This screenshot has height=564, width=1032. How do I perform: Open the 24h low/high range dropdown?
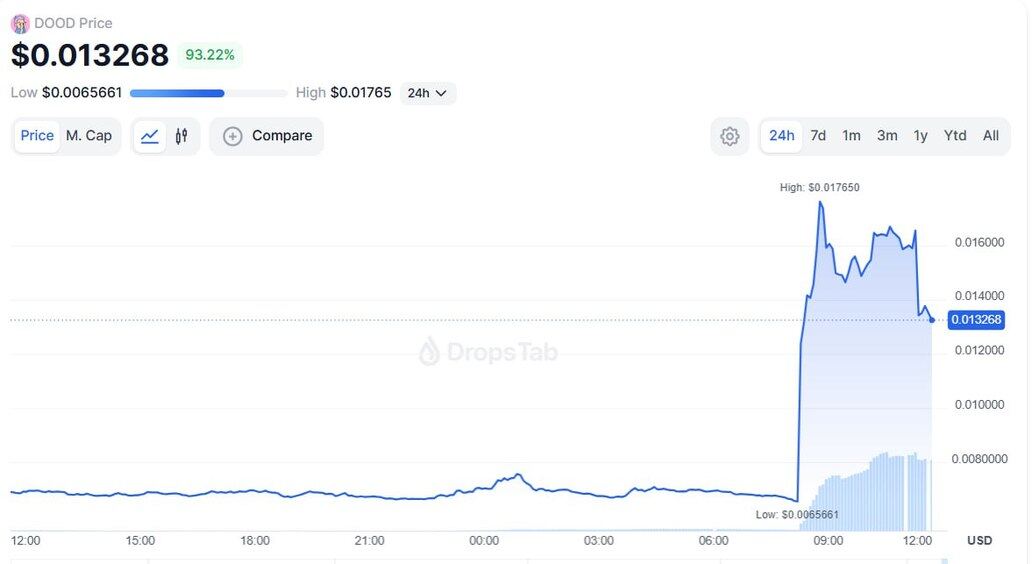tap(428, 93)
